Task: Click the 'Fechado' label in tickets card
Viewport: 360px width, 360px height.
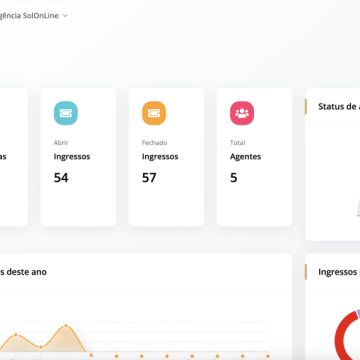Action: click(154, 143)
